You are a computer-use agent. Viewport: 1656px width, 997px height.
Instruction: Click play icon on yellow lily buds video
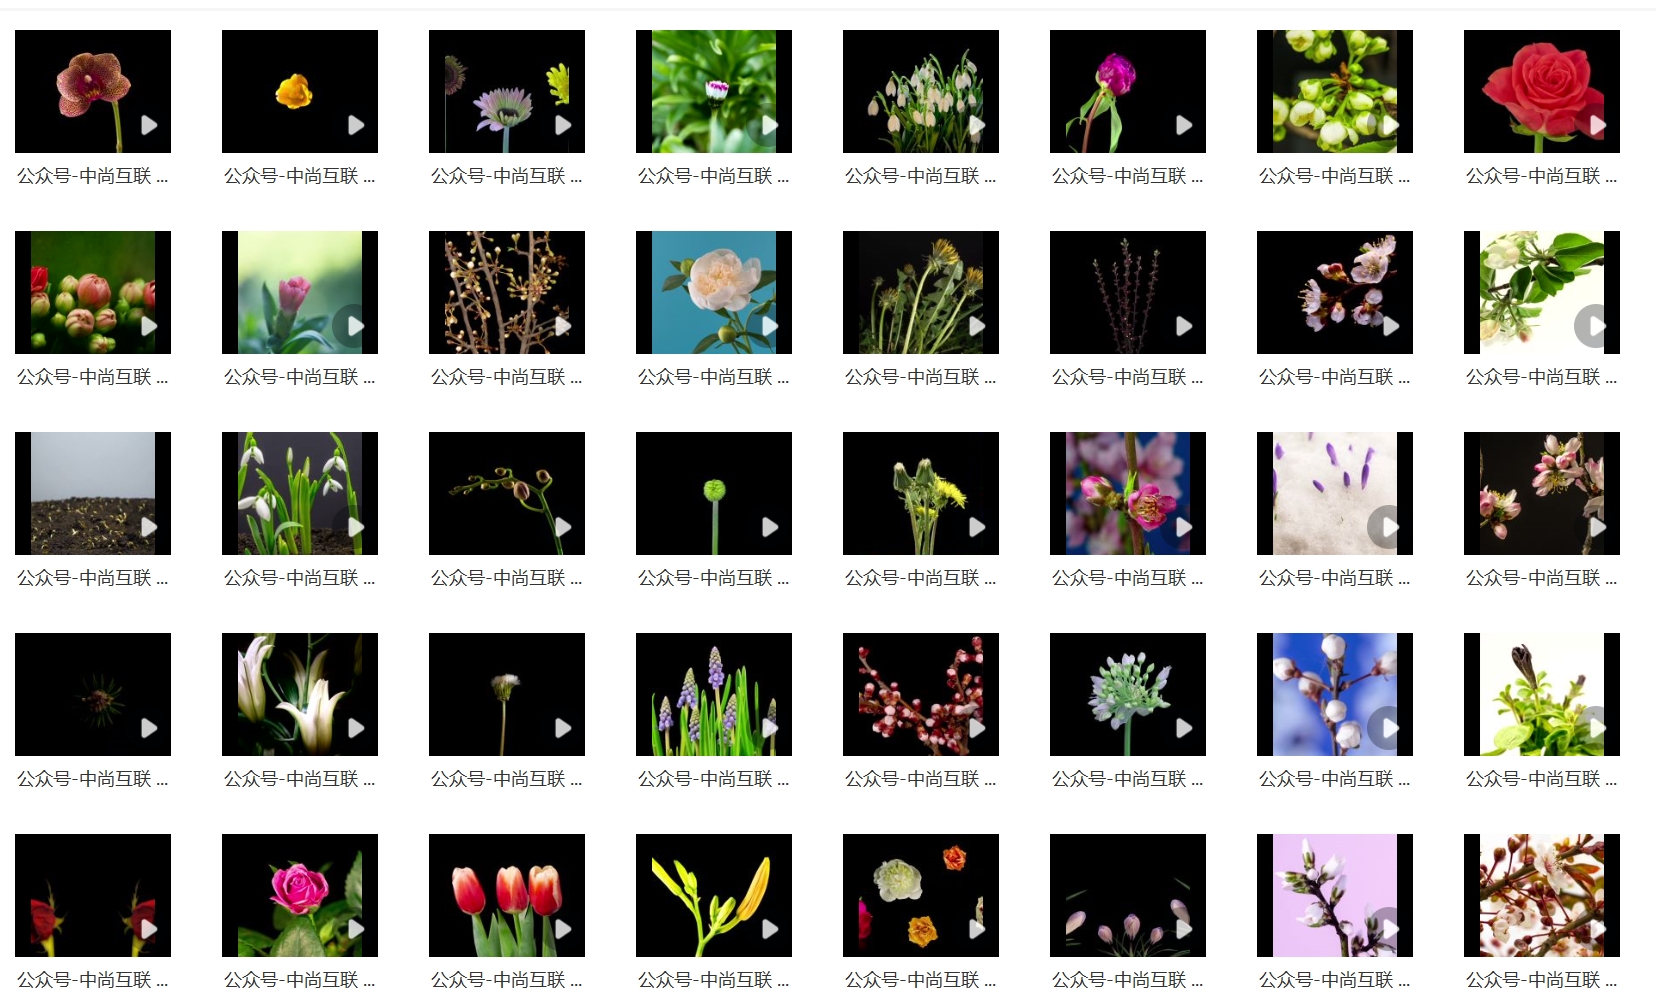click(x=770, y=929)
